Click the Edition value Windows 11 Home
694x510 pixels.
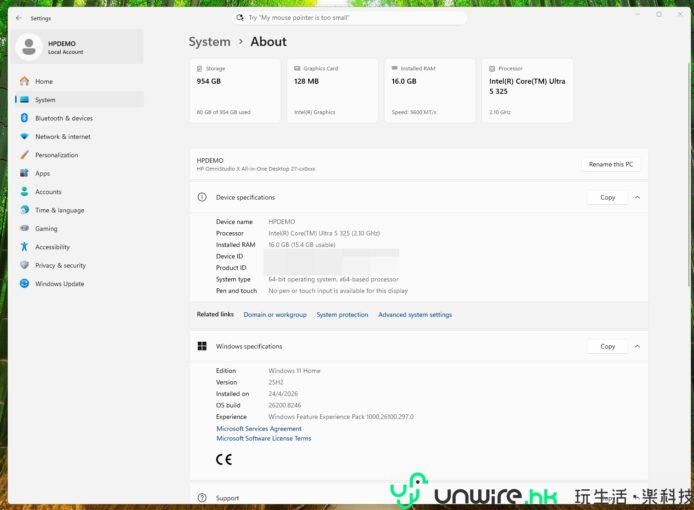tap(294, 371)
